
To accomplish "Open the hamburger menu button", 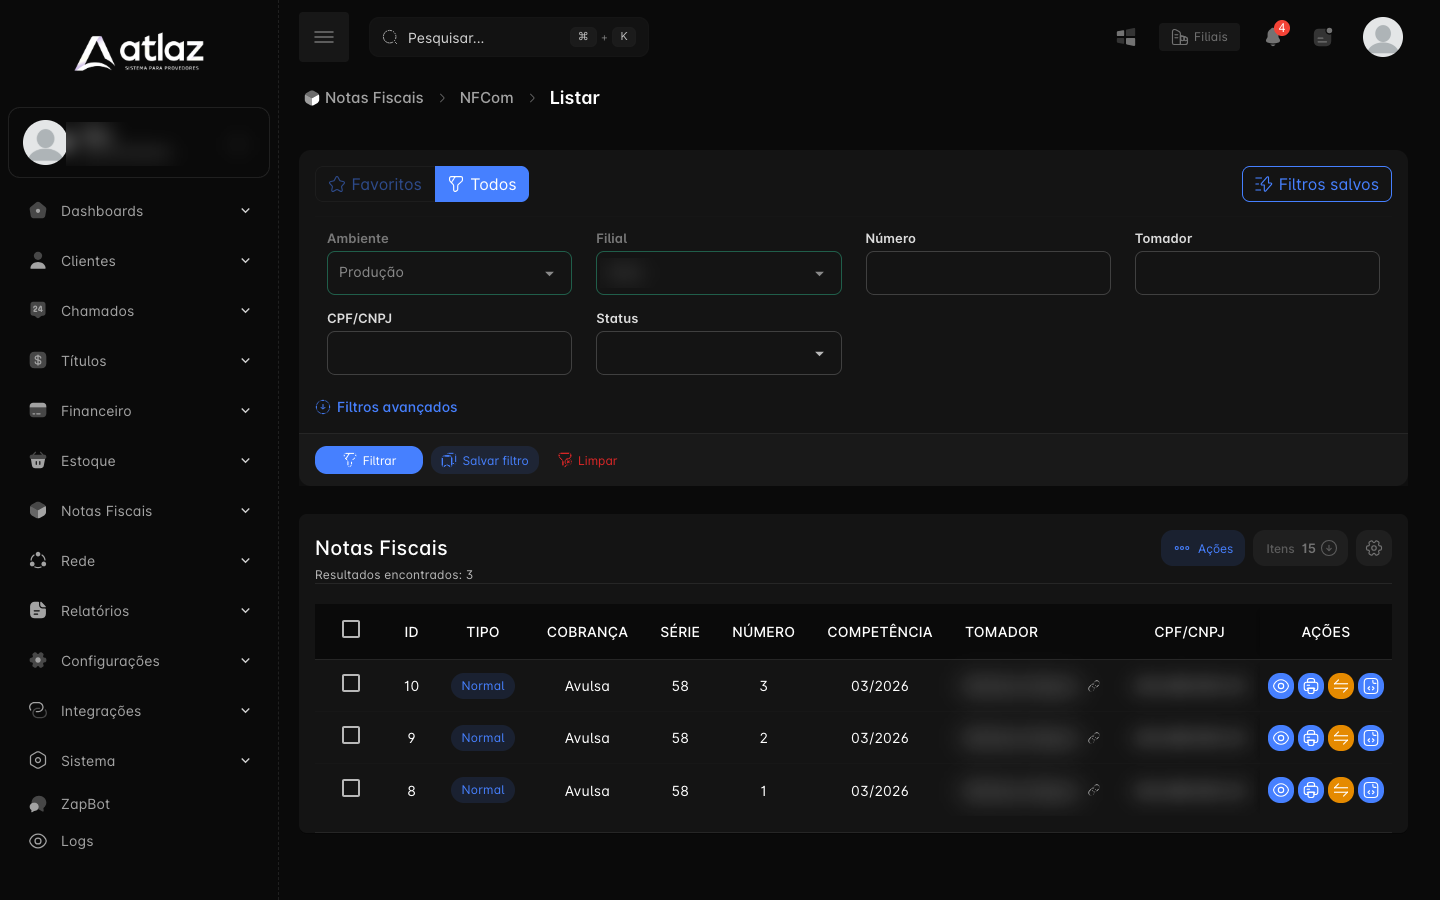I will (x=324, y=37).
